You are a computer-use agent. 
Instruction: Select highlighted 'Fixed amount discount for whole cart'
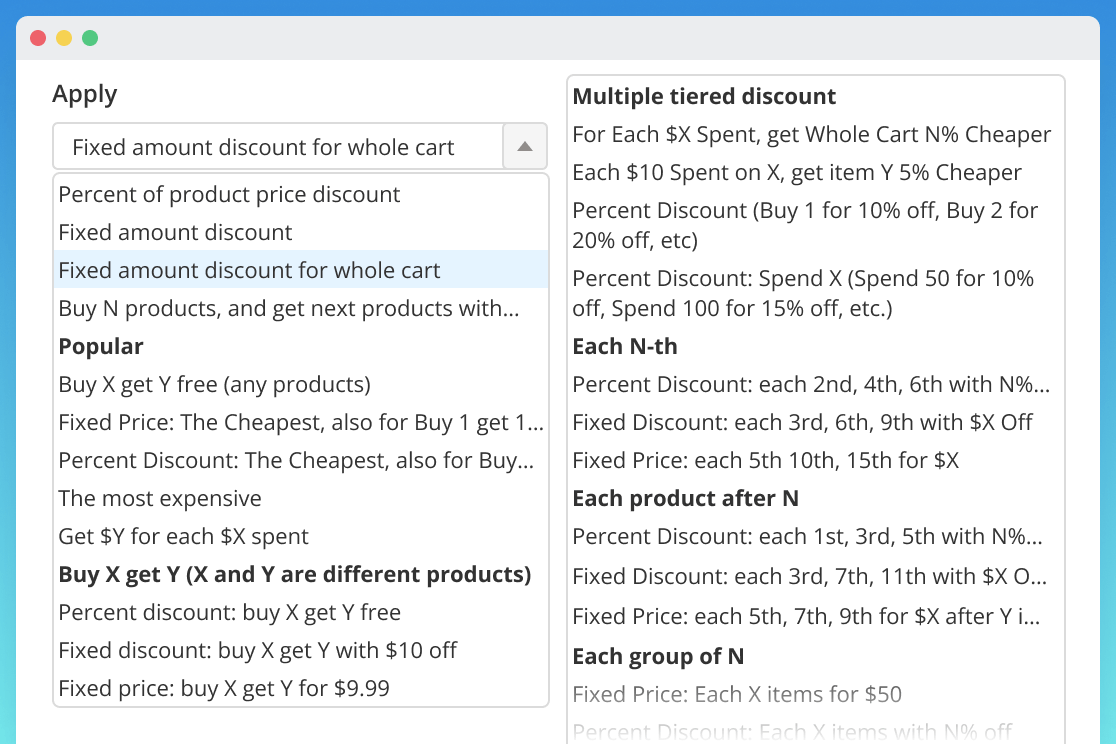click(x=249, y=270)
